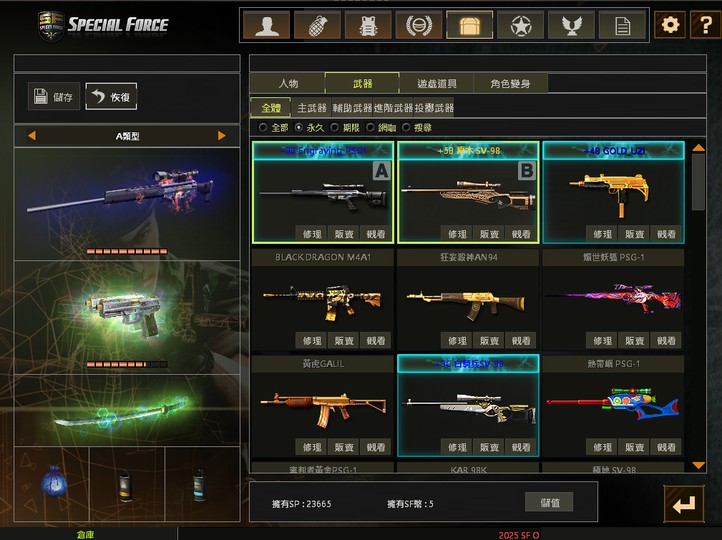Viewport: 722px width, 540px height.
Task: Open the grenade shop icon
Action: pyautogui.click(x=317, y=25)
